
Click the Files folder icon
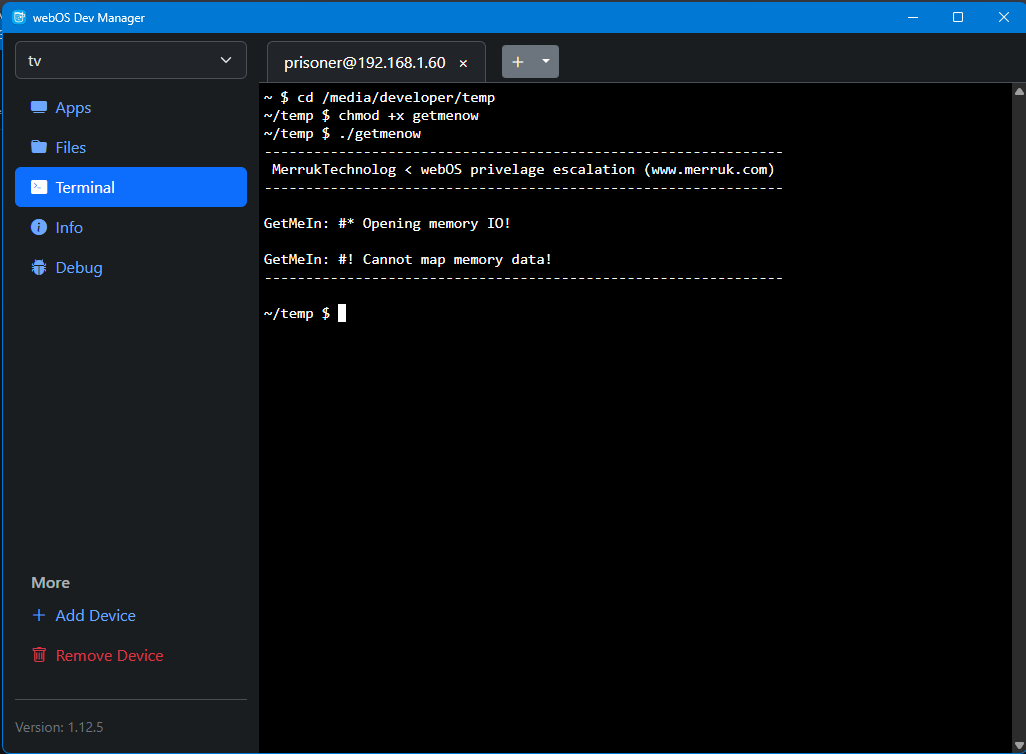39,147
